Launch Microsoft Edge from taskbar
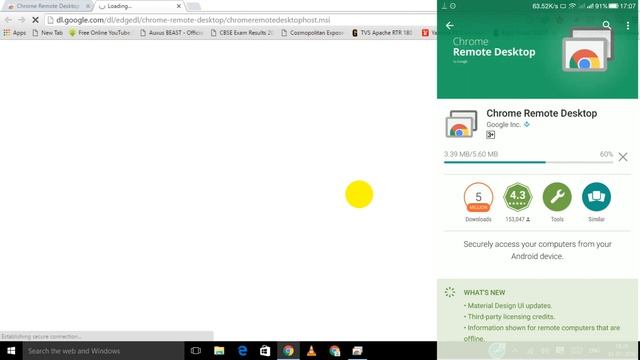Screen dimensions: 640x360 [x=242, y=351]
